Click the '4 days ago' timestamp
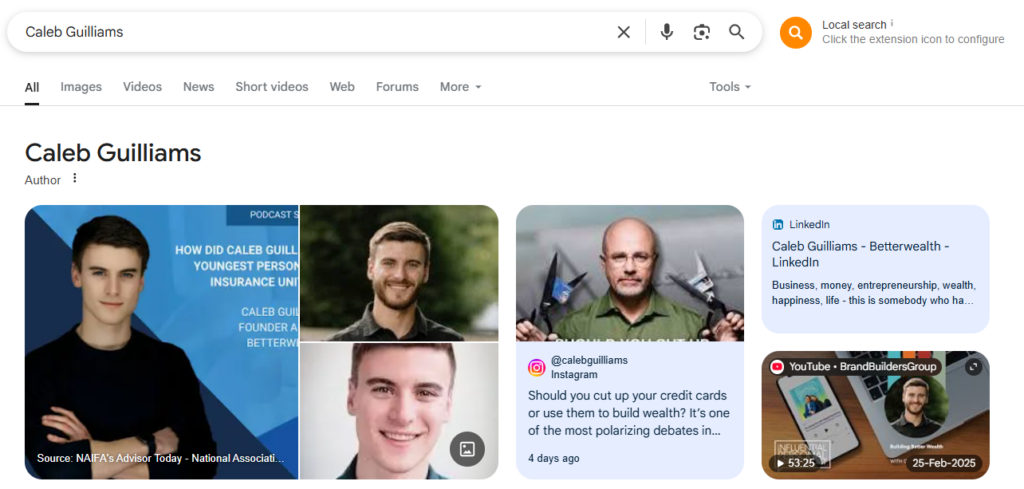The width and height of the screenshot is (1024, 489). [553, 458]
